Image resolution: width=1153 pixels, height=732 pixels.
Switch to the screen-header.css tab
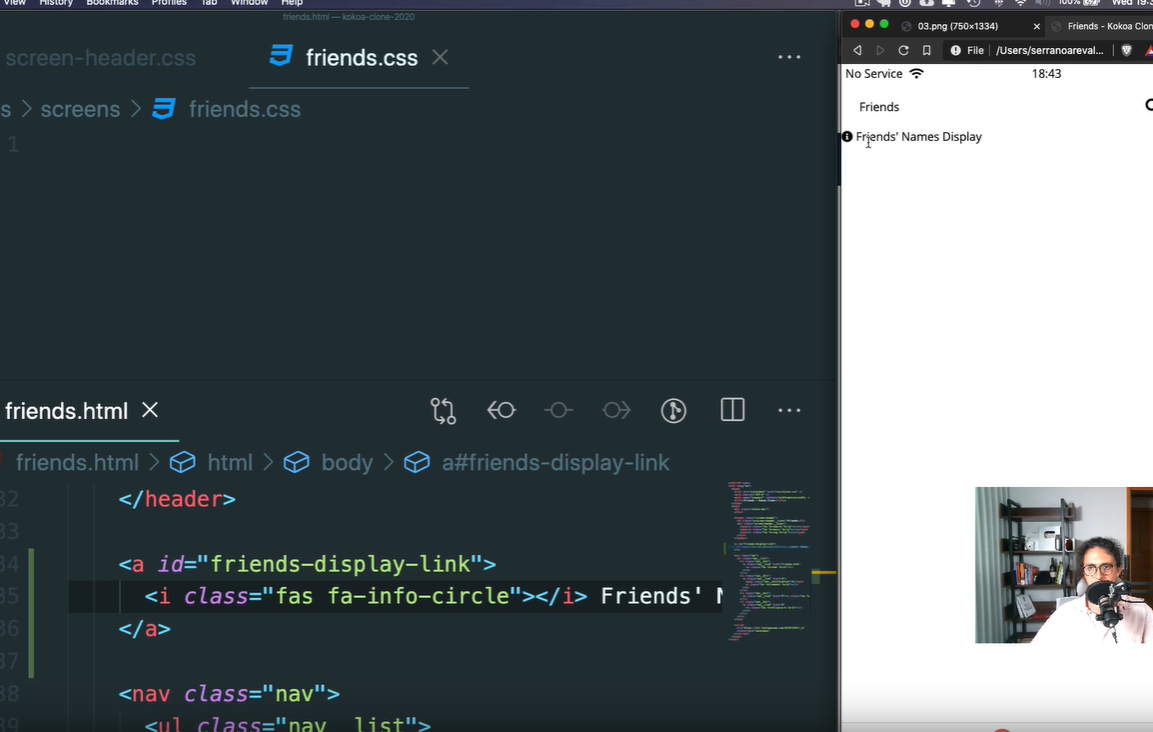(x=101, y=57)
